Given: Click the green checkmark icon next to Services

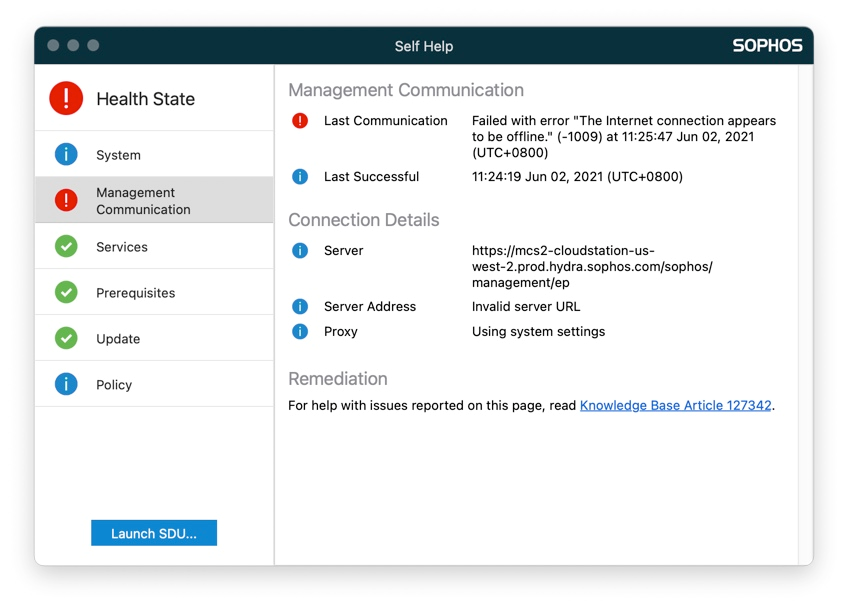Looking at the screenshot, I should (65, 246).
